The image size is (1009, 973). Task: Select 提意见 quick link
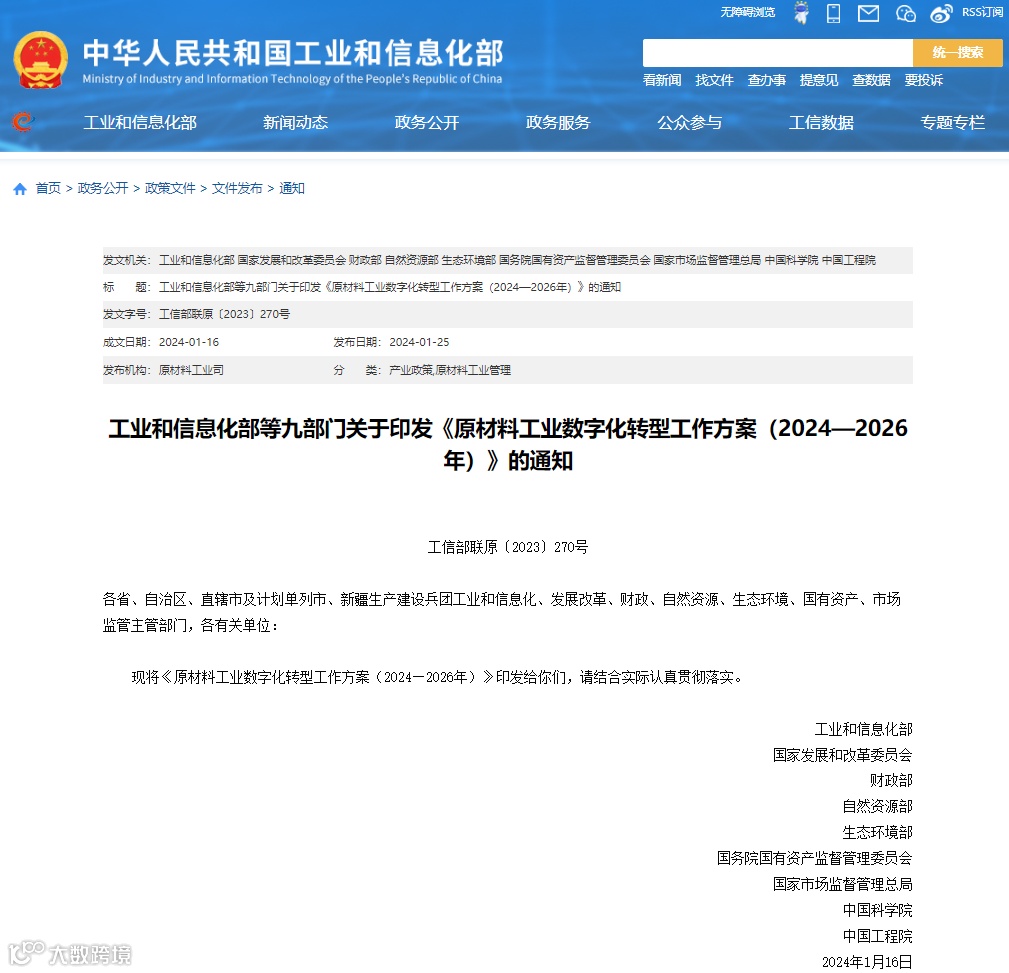[x=819, y=80]
